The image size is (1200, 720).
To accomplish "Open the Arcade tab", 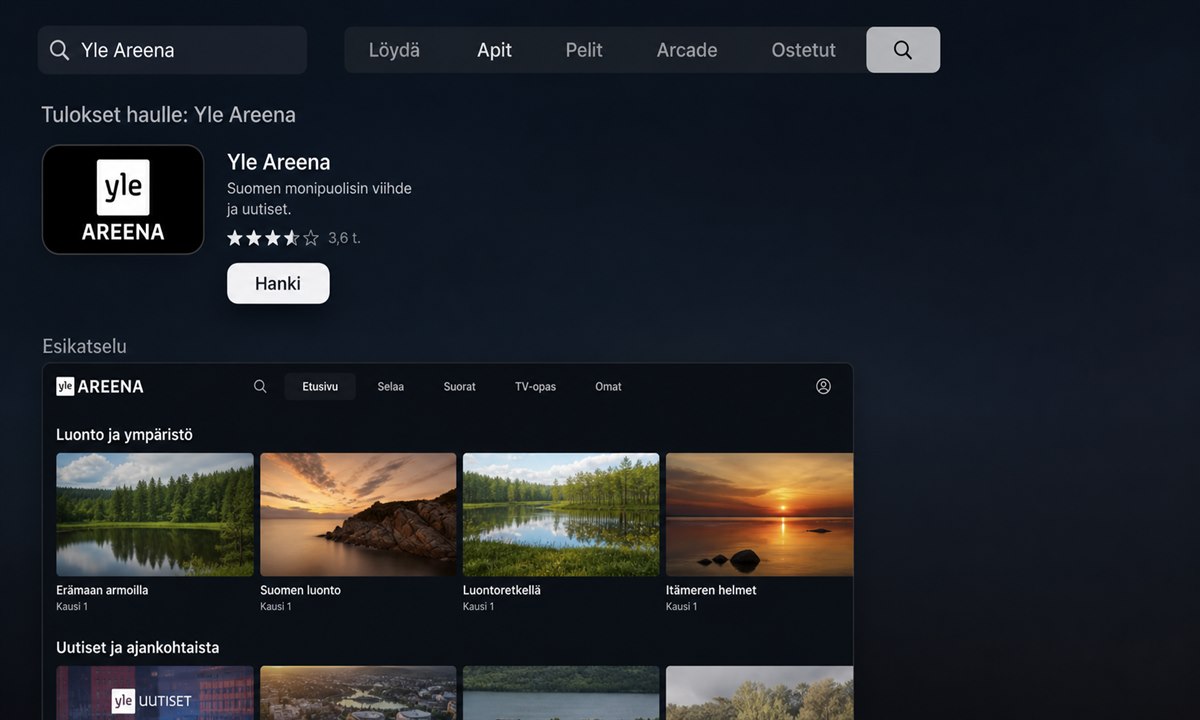I will tap(687, 50).
